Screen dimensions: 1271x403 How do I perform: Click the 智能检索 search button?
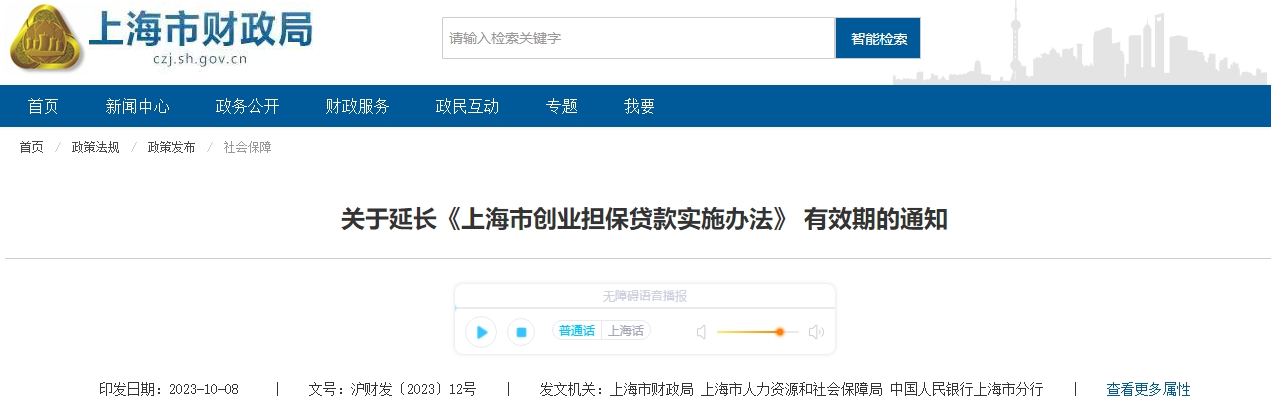(x=878, y=38)
